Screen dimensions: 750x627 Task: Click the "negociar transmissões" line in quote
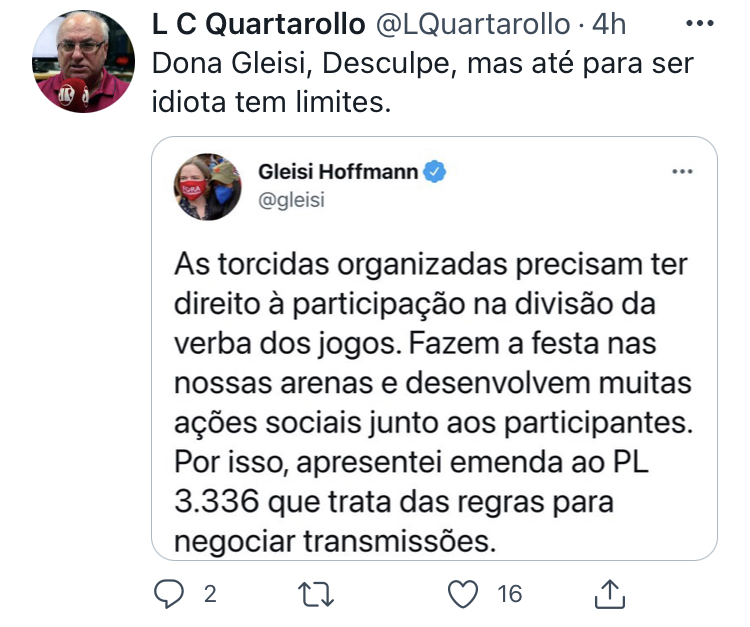click(x=334, y=541)
